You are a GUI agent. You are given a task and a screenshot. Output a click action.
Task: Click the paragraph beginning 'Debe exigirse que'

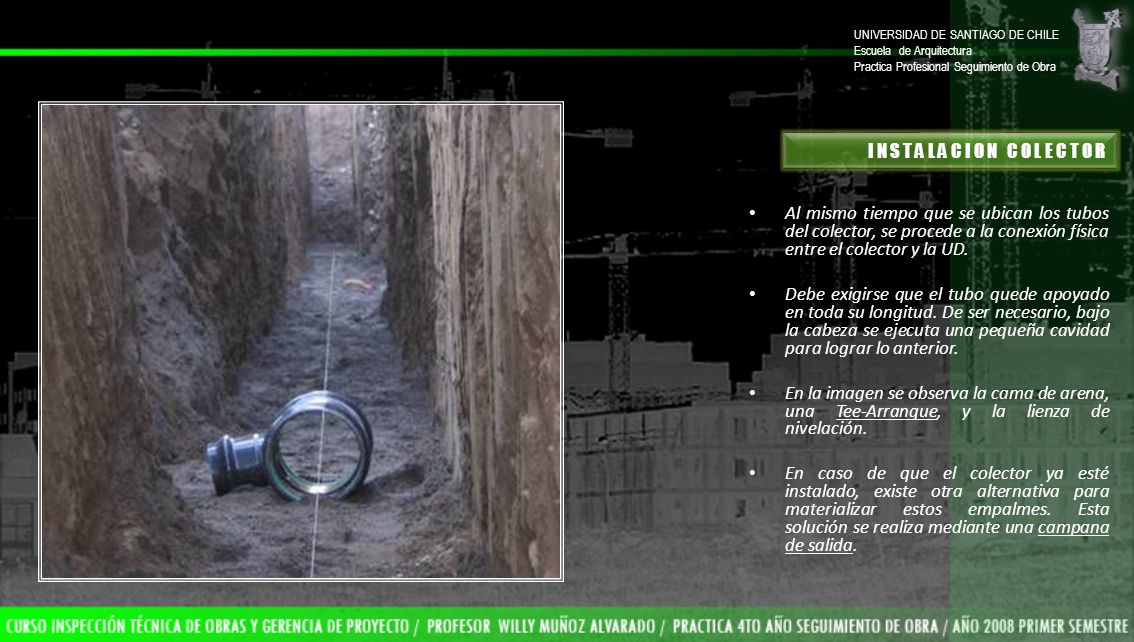click(947, 321)
